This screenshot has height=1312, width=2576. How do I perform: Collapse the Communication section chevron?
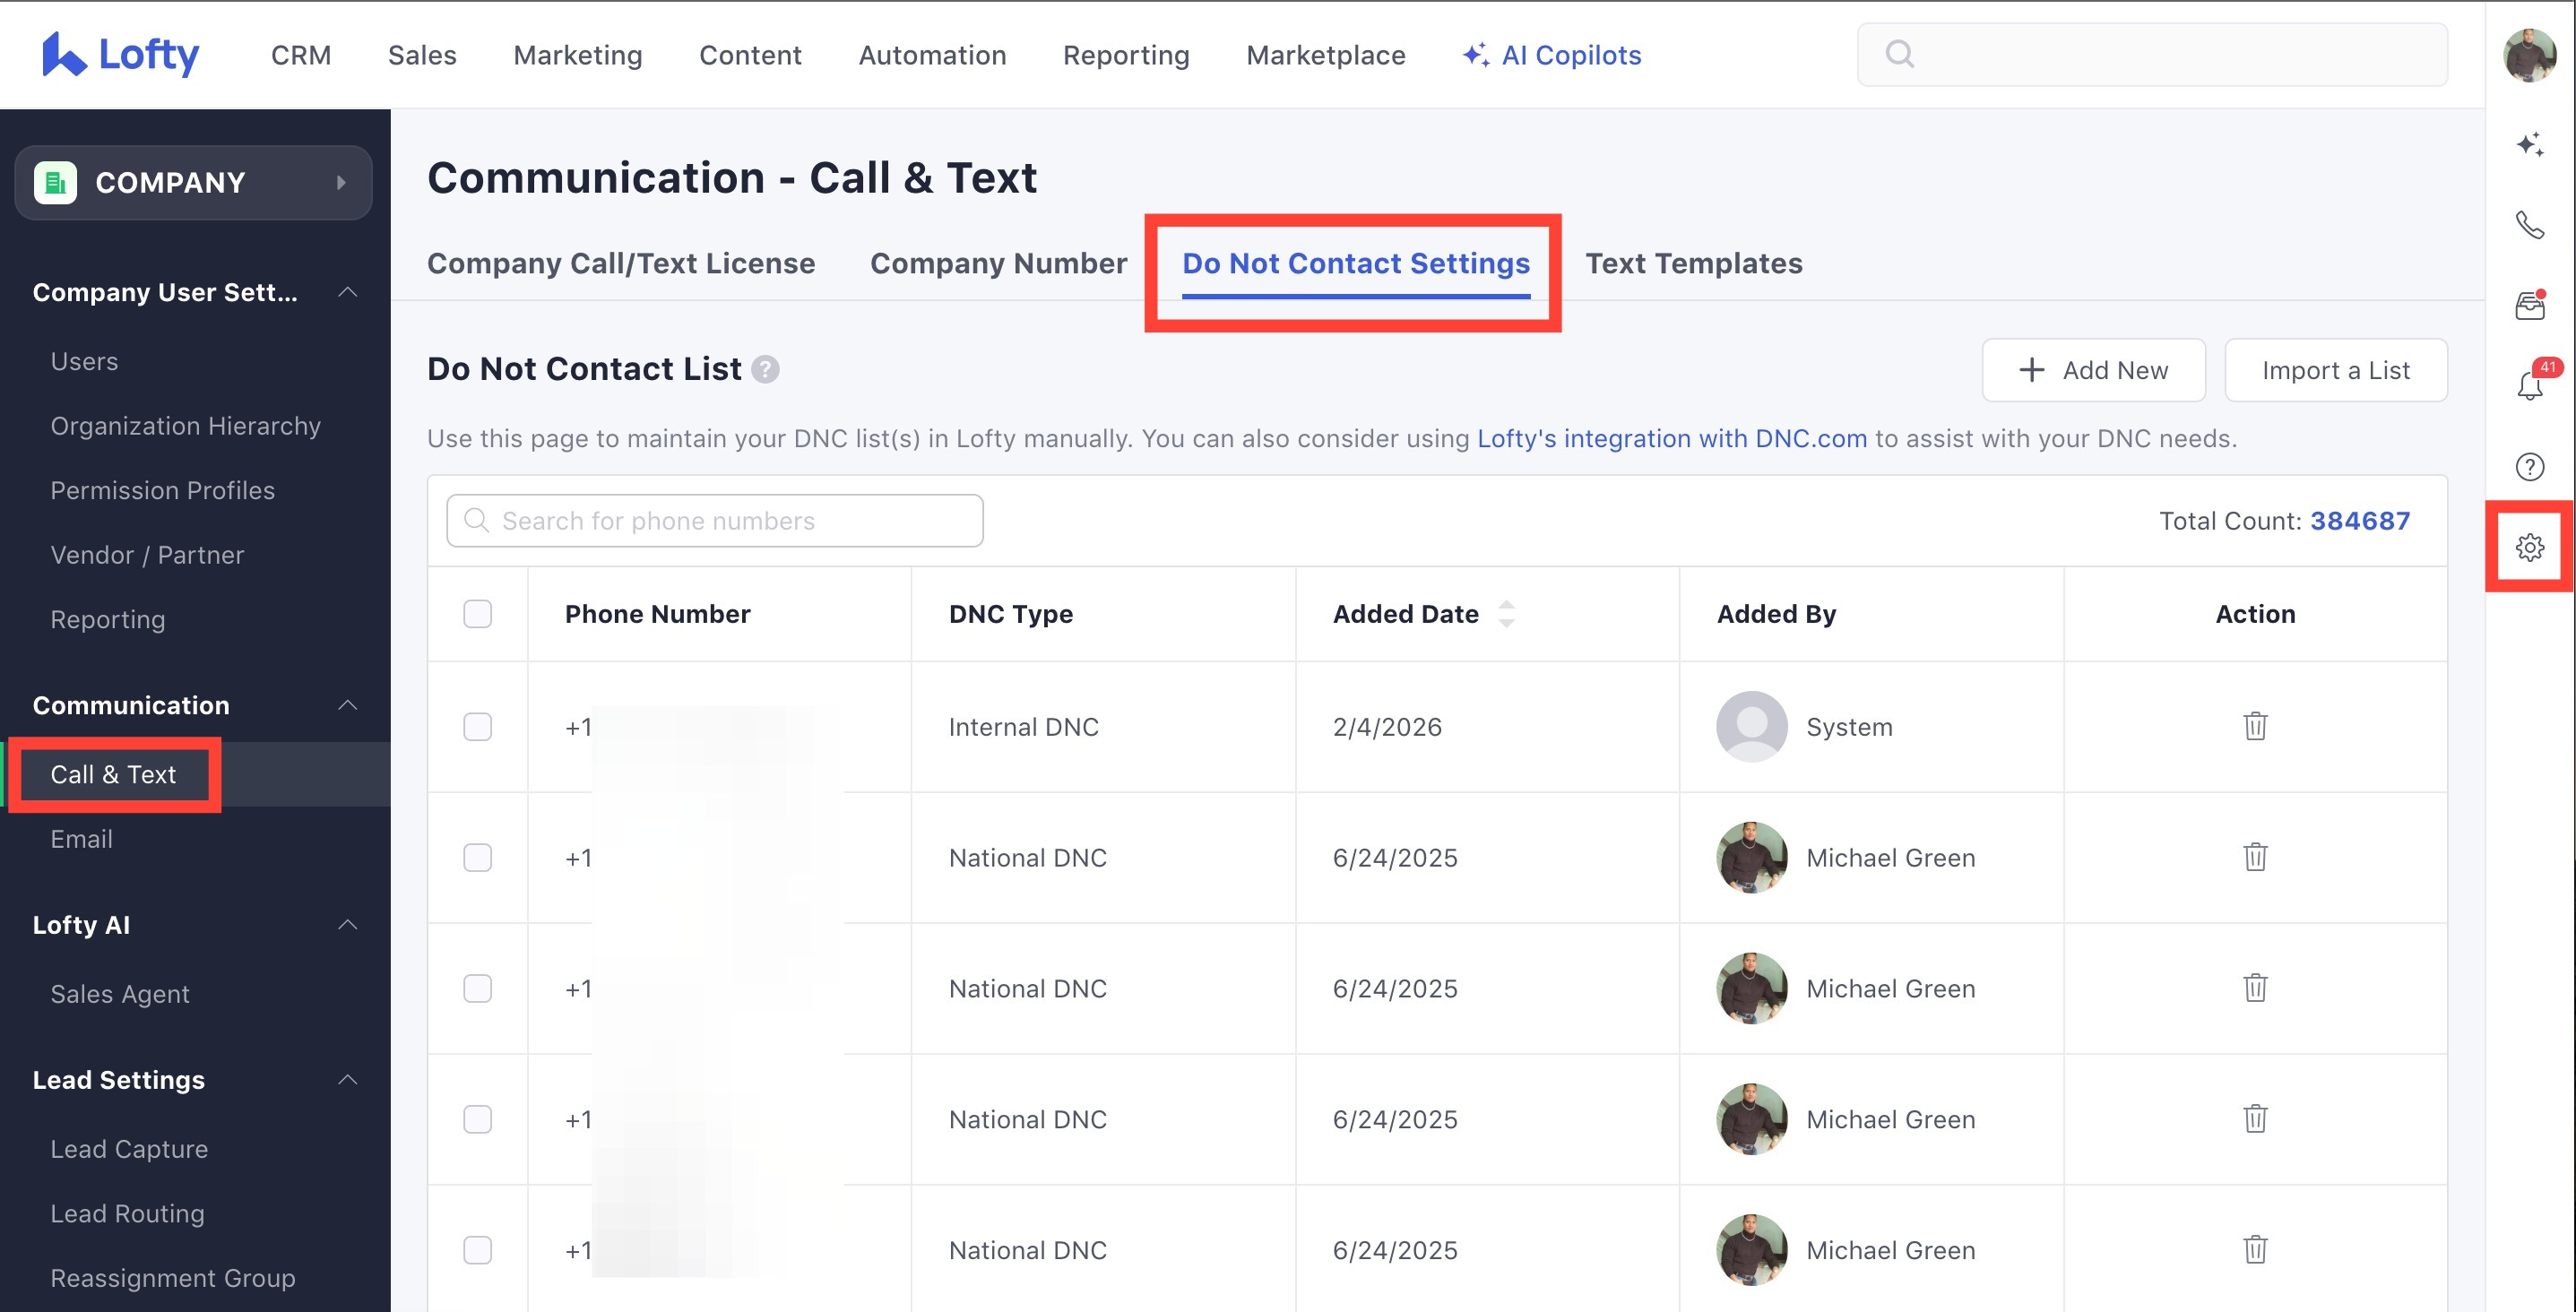point(347,705)
